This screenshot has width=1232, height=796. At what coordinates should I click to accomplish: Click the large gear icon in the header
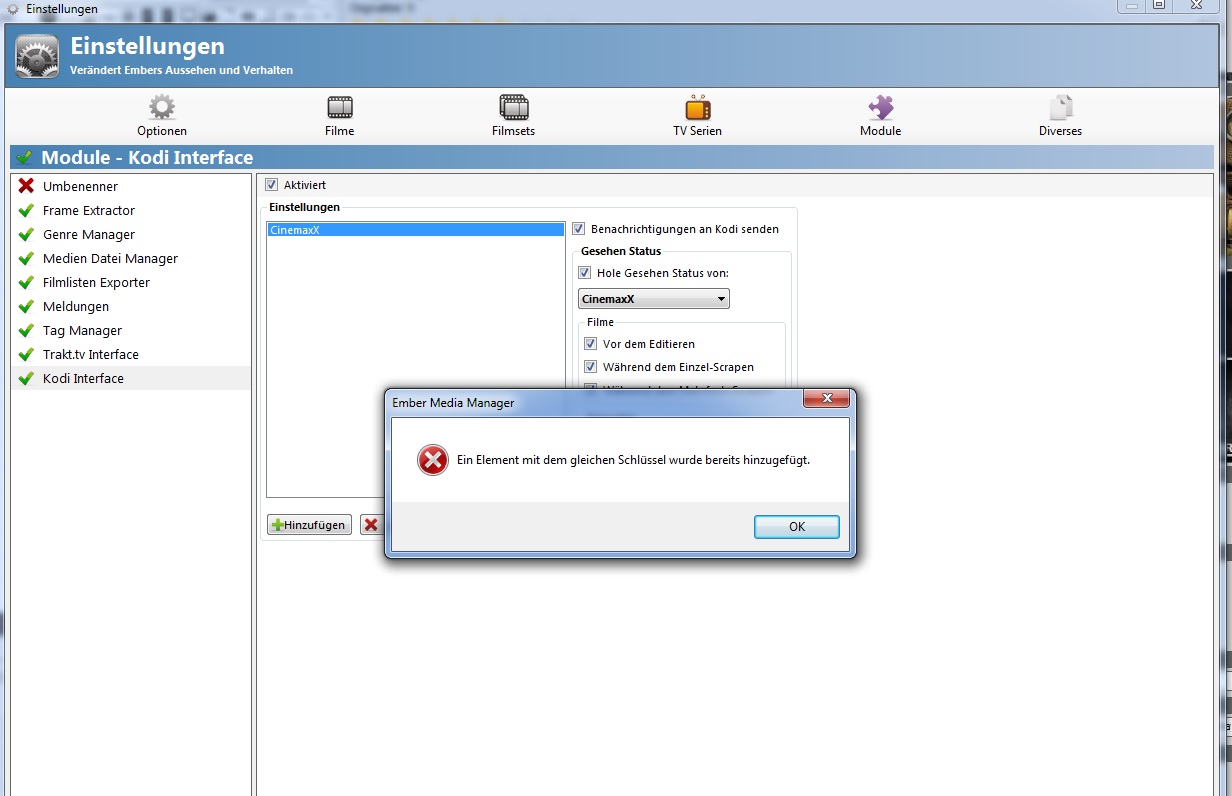click(37, 56)
